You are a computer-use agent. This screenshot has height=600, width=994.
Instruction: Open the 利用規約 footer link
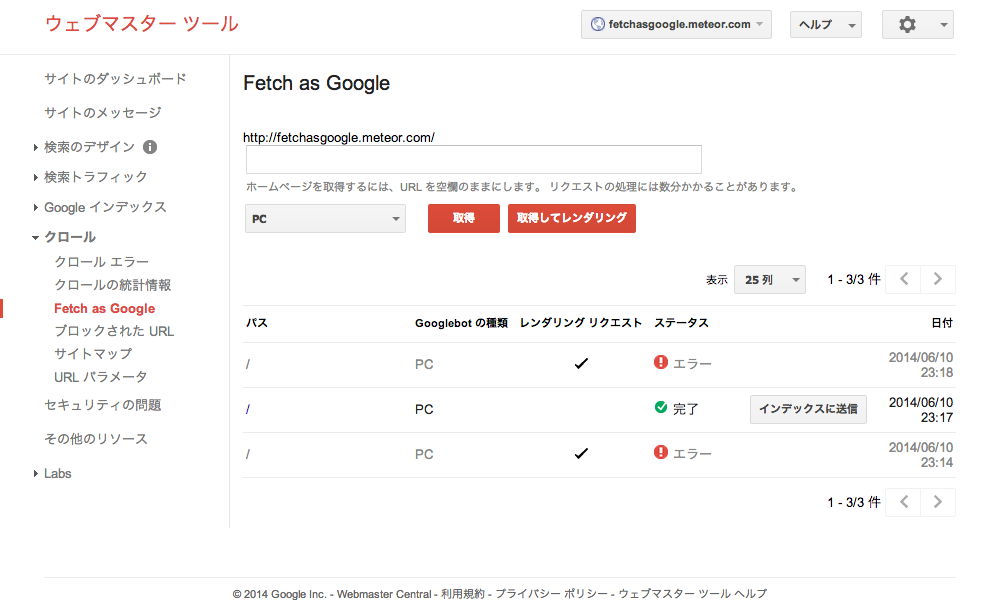(463, 594)
